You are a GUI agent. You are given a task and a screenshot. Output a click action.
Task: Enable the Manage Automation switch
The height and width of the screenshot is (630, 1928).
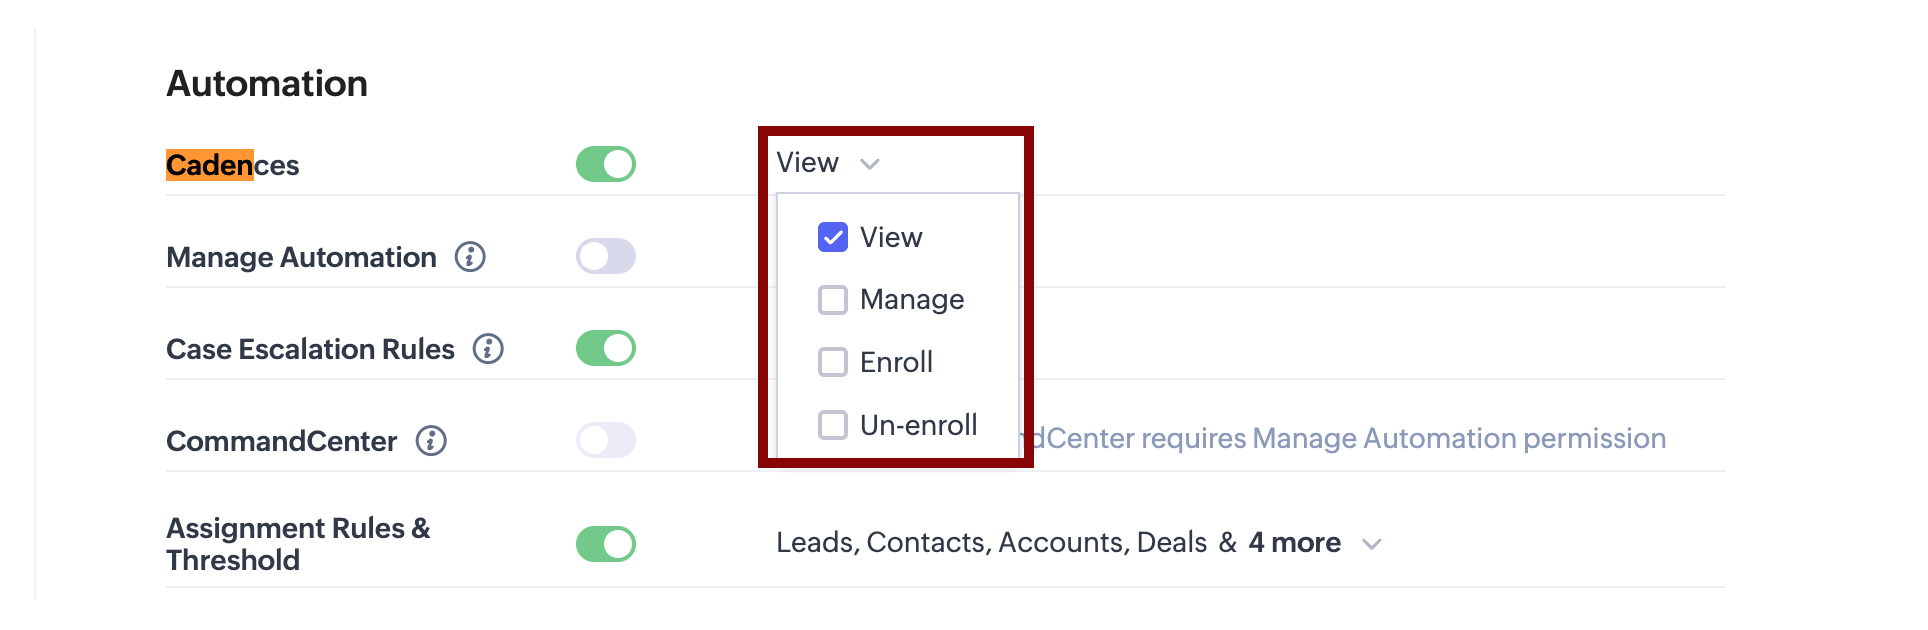[606, 256]
